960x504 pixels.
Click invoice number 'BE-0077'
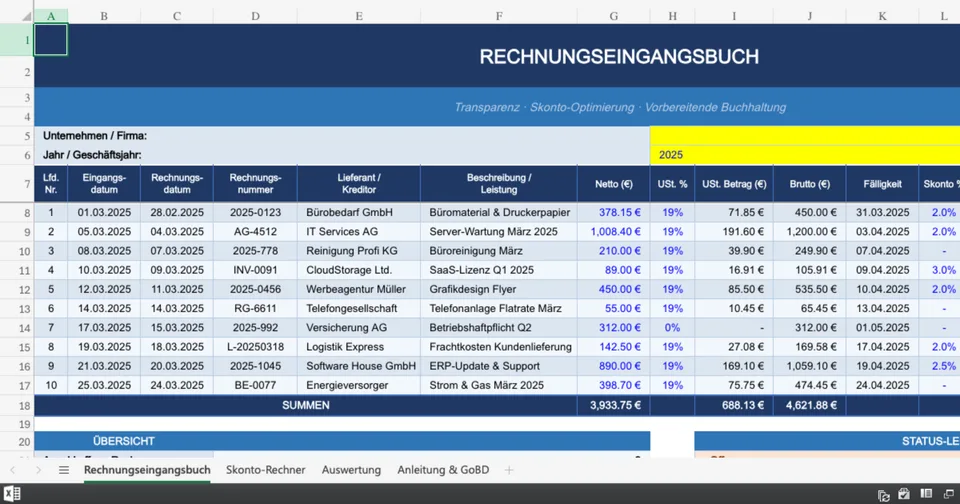[255, 385]
